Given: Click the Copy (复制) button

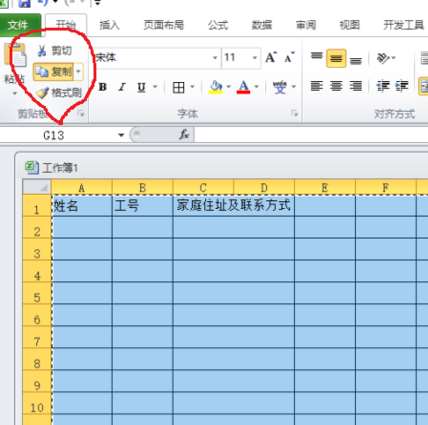Looking at the screenshot, I should tap(54, 72).
